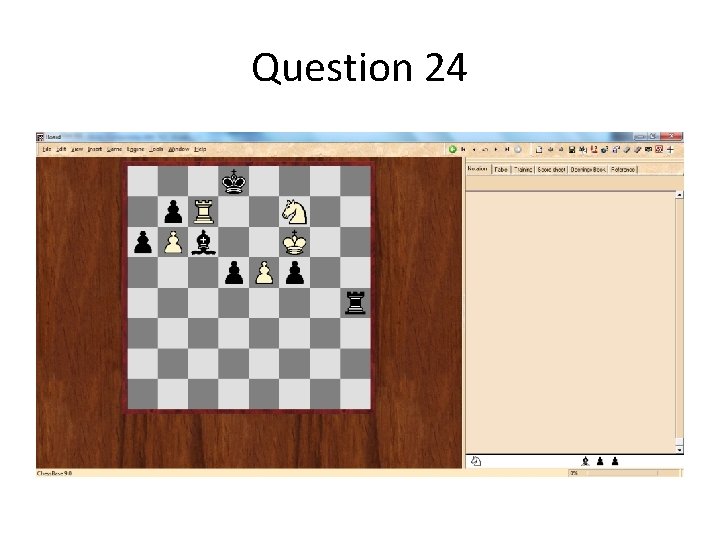Click the knight icon below notation pane
720x540 pixels.
(476, 461)
